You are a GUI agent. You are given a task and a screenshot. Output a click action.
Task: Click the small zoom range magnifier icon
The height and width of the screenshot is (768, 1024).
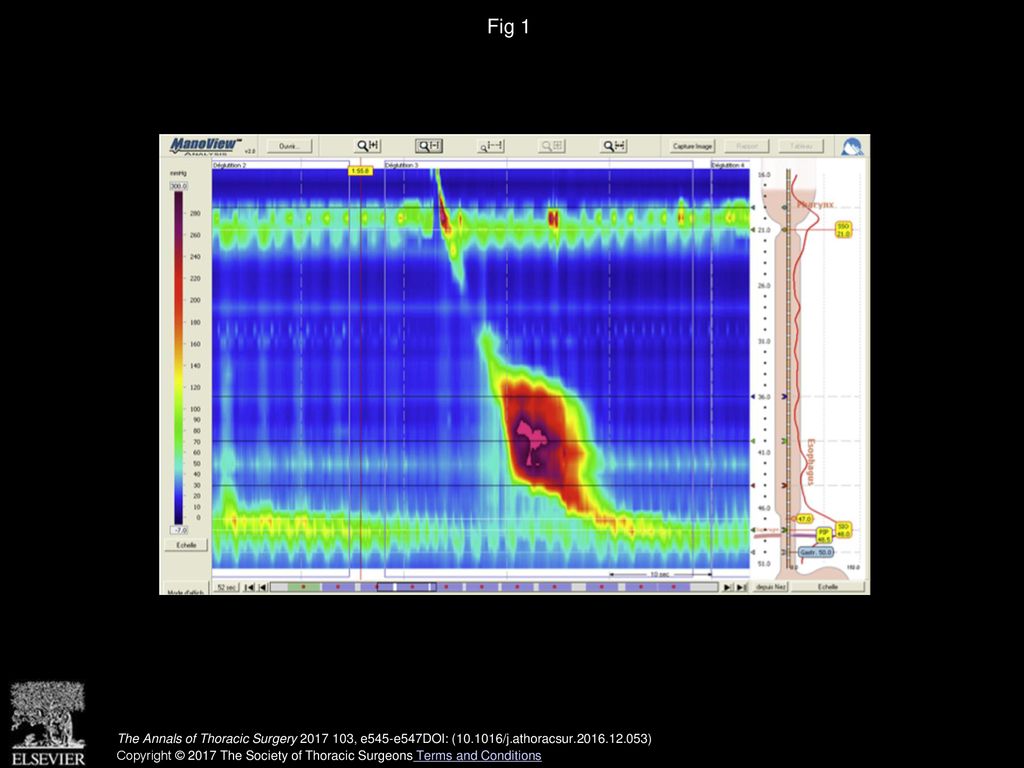pyautogui.click(x=491, y=146)
